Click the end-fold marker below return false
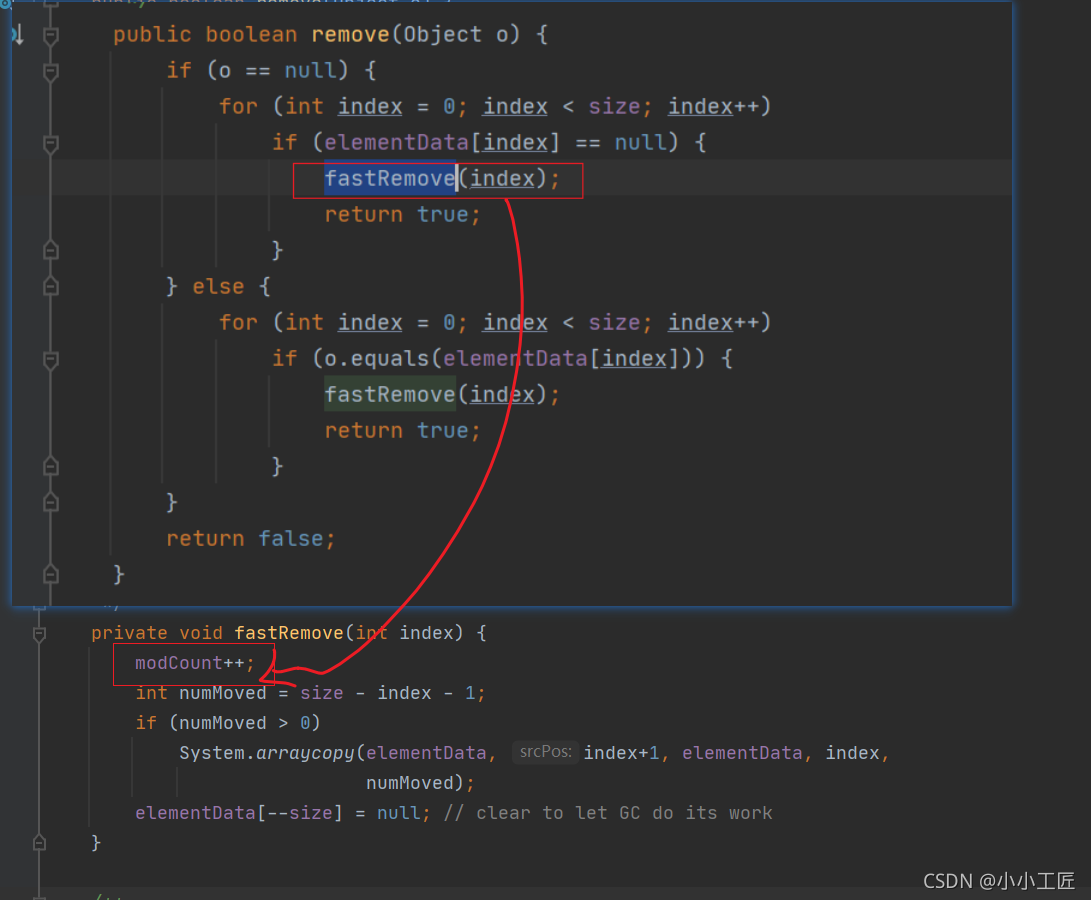The image size is (1091, 900). pos(50,573)
